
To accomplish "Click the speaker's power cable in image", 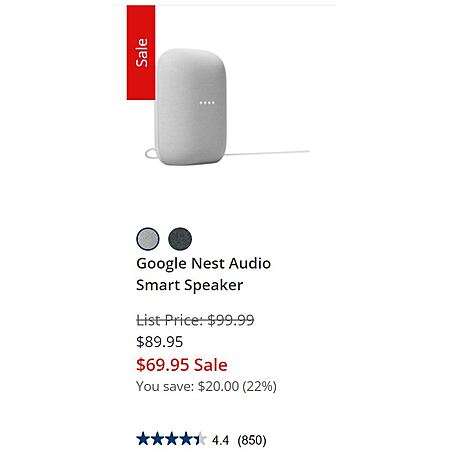I will (268, 153).
